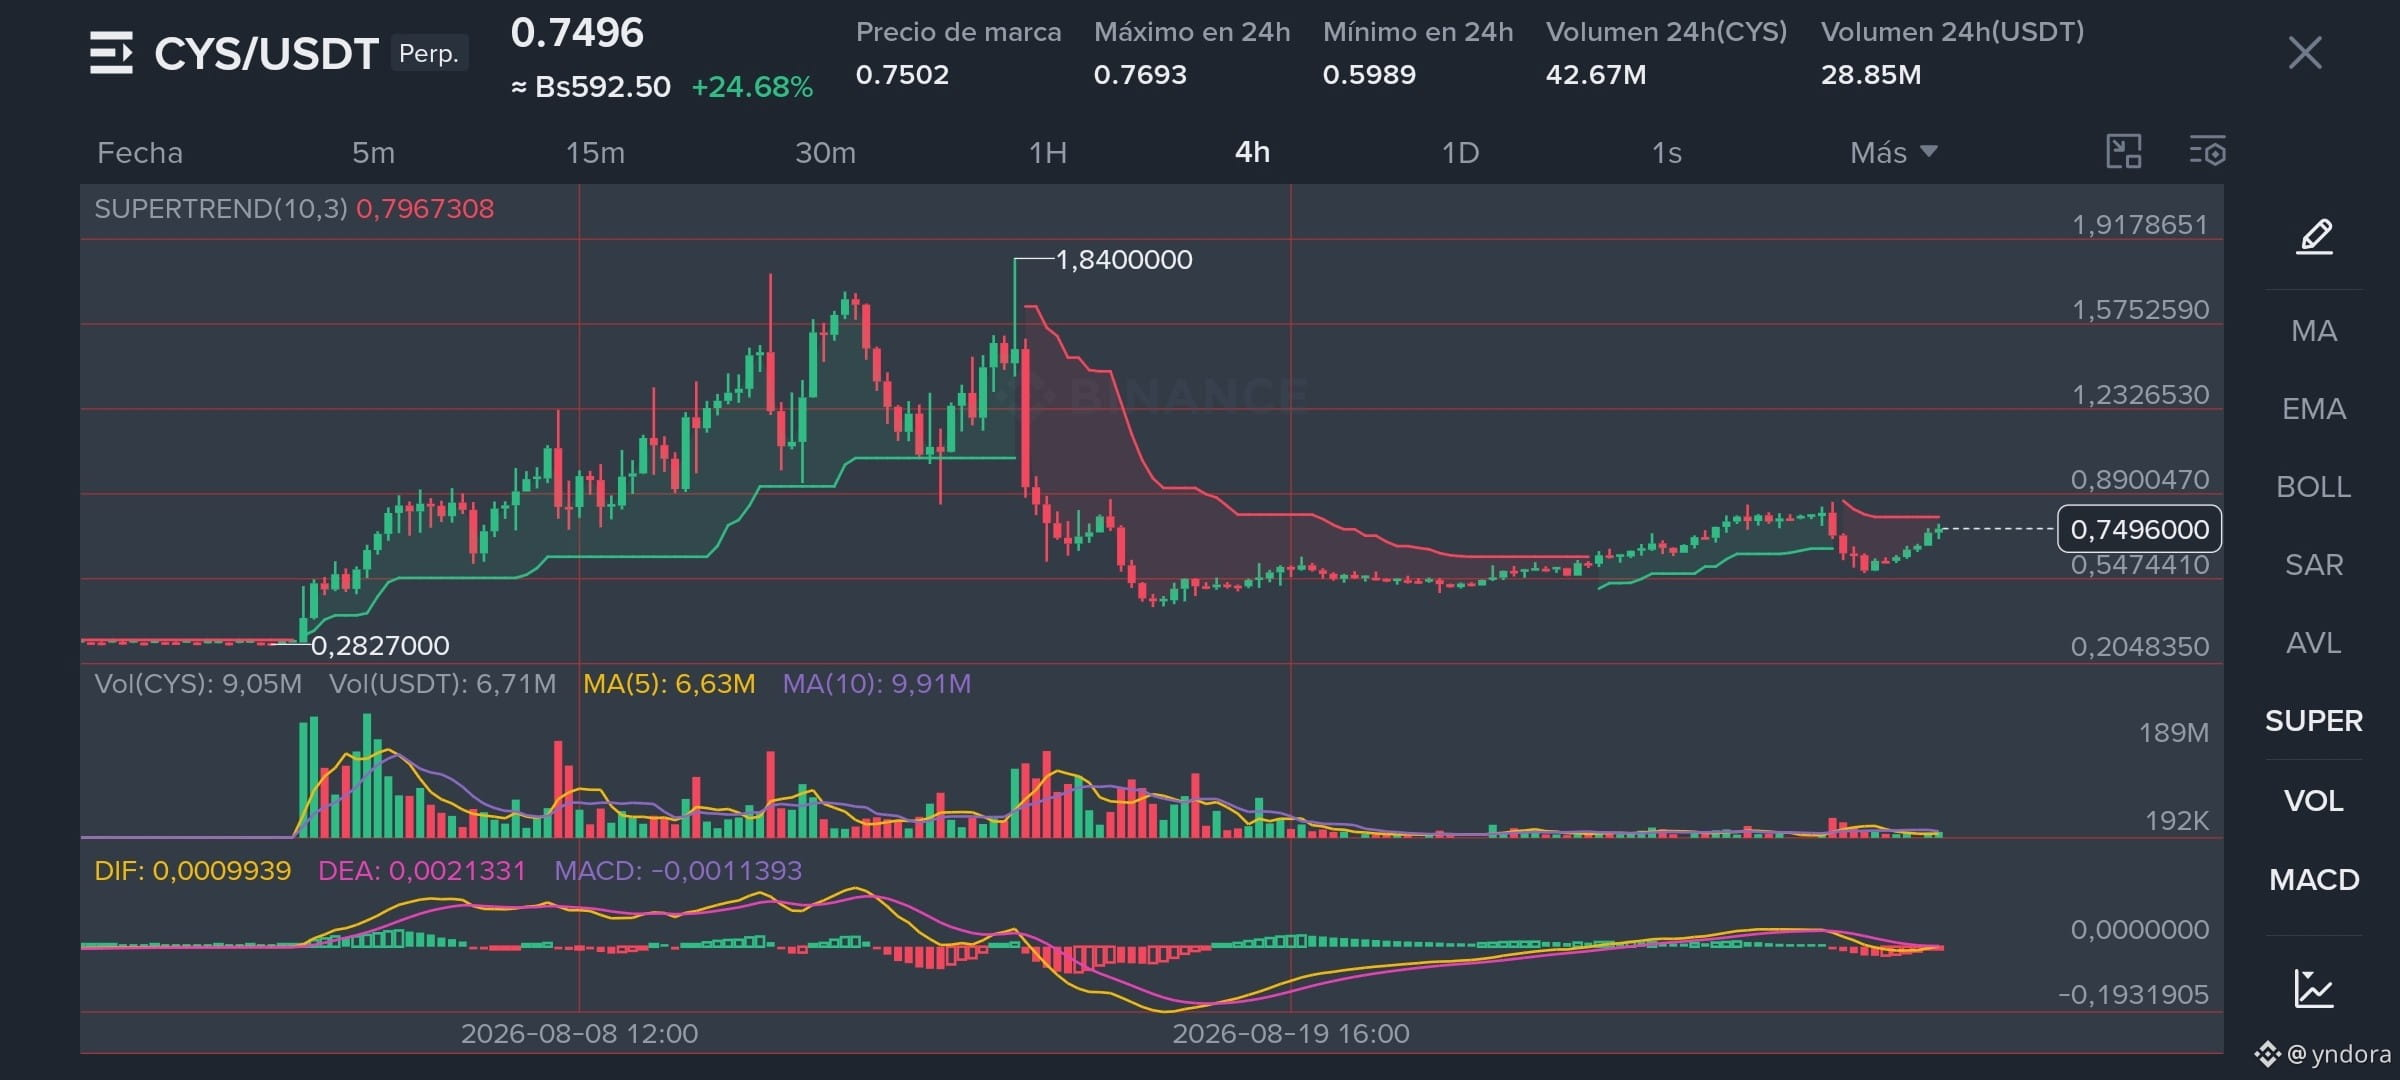Select the 15m timeframe
This screenshot has width=2400, height=1080.
[x=595, y=152]
